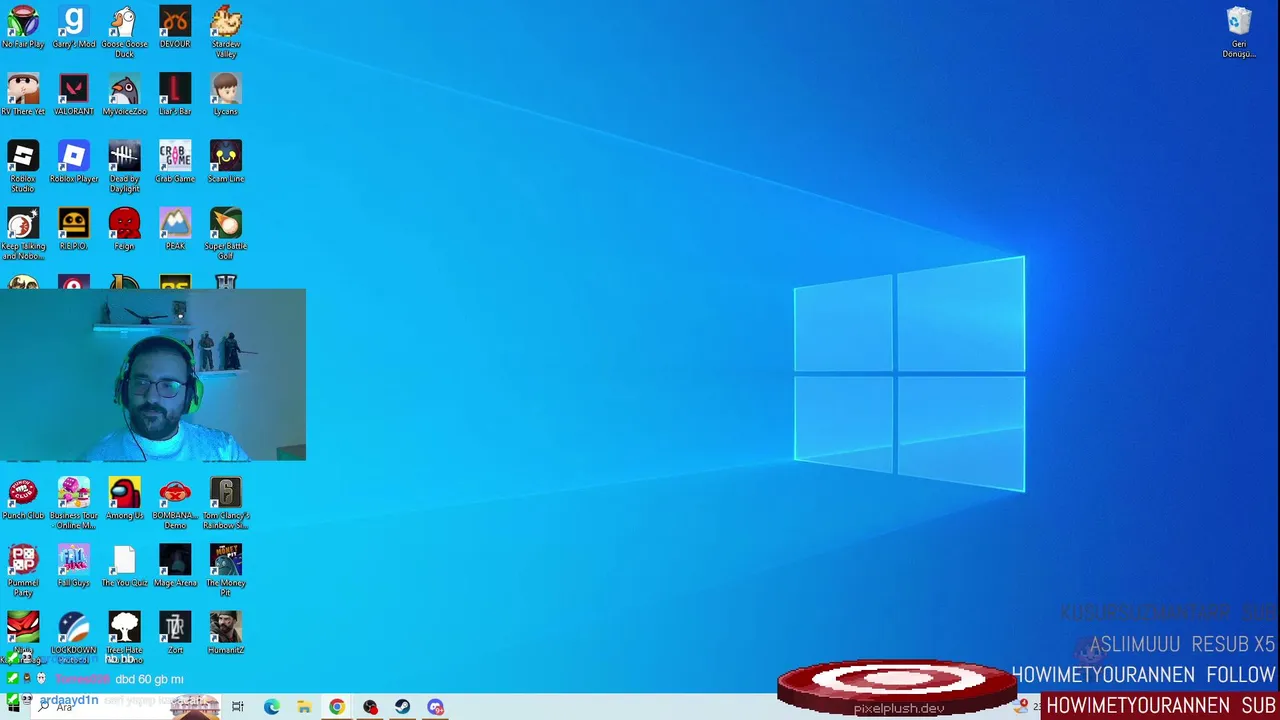Select the Zort desktop shortcut
This screenshot has height=720, width=1280.
tap(175, 633)
